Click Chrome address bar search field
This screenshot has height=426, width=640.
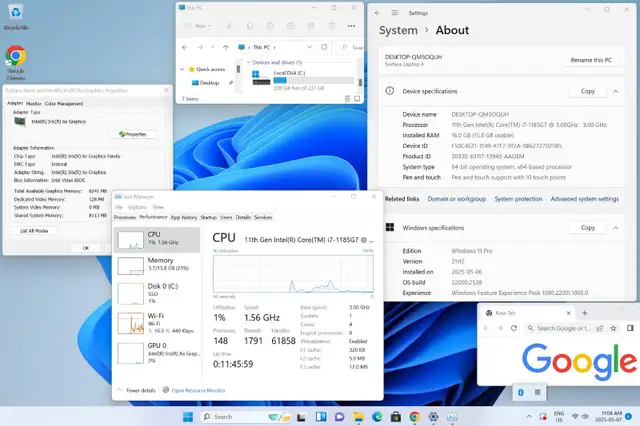click(564, 328)
